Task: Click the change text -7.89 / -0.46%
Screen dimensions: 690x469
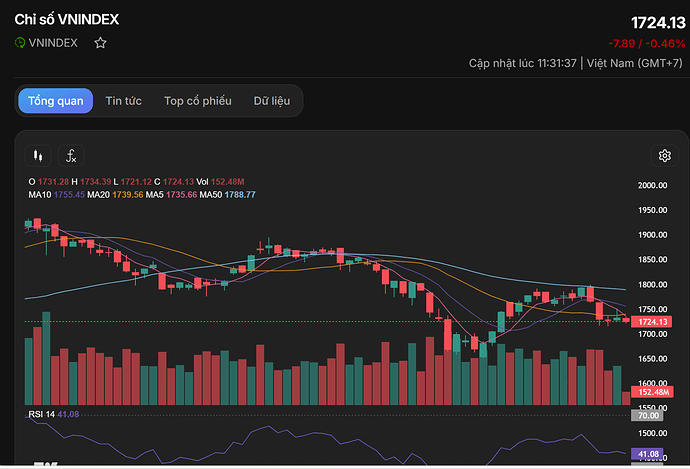Action: click(646, 44)
